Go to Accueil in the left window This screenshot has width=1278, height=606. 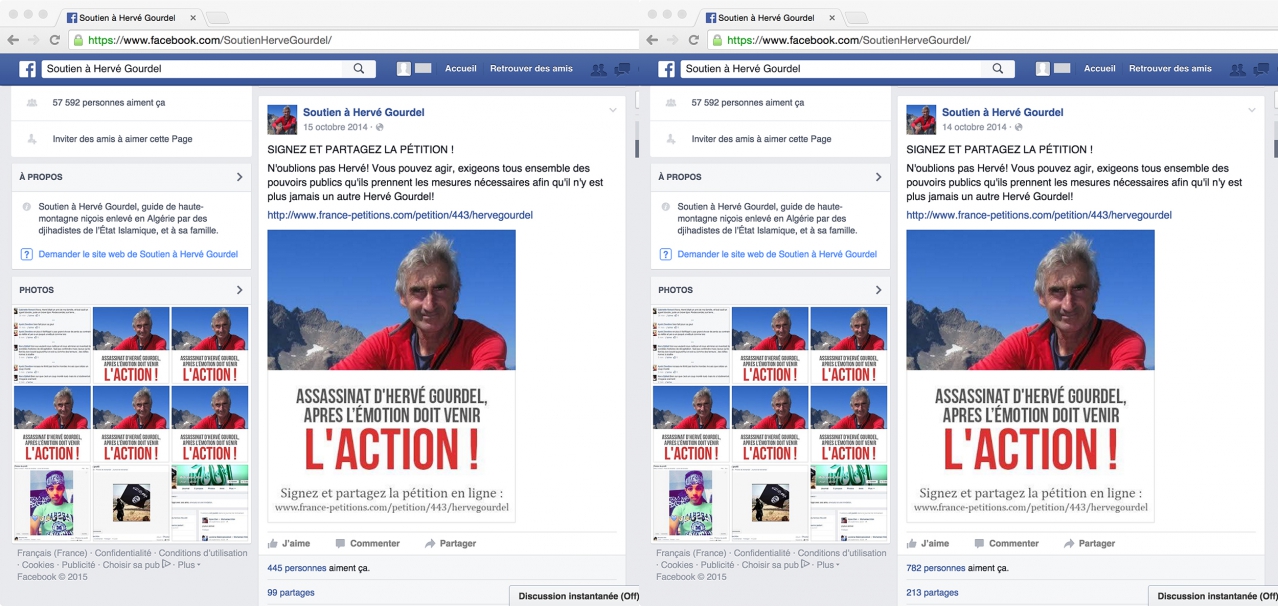461,69
